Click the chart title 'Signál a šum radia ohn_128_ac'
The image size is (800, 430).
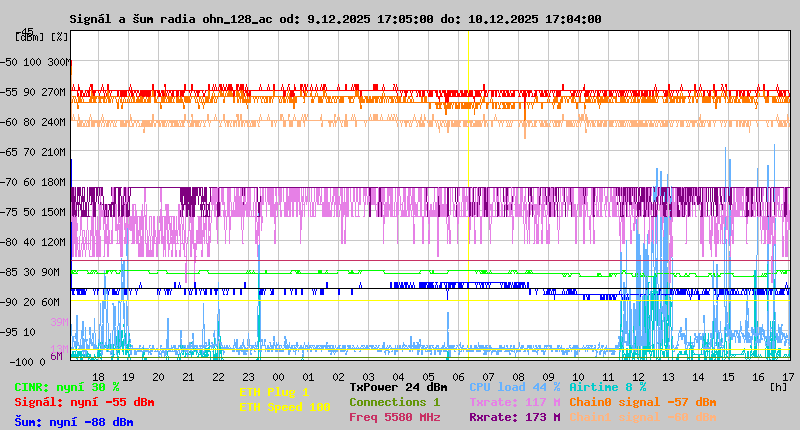click(171, 19)
